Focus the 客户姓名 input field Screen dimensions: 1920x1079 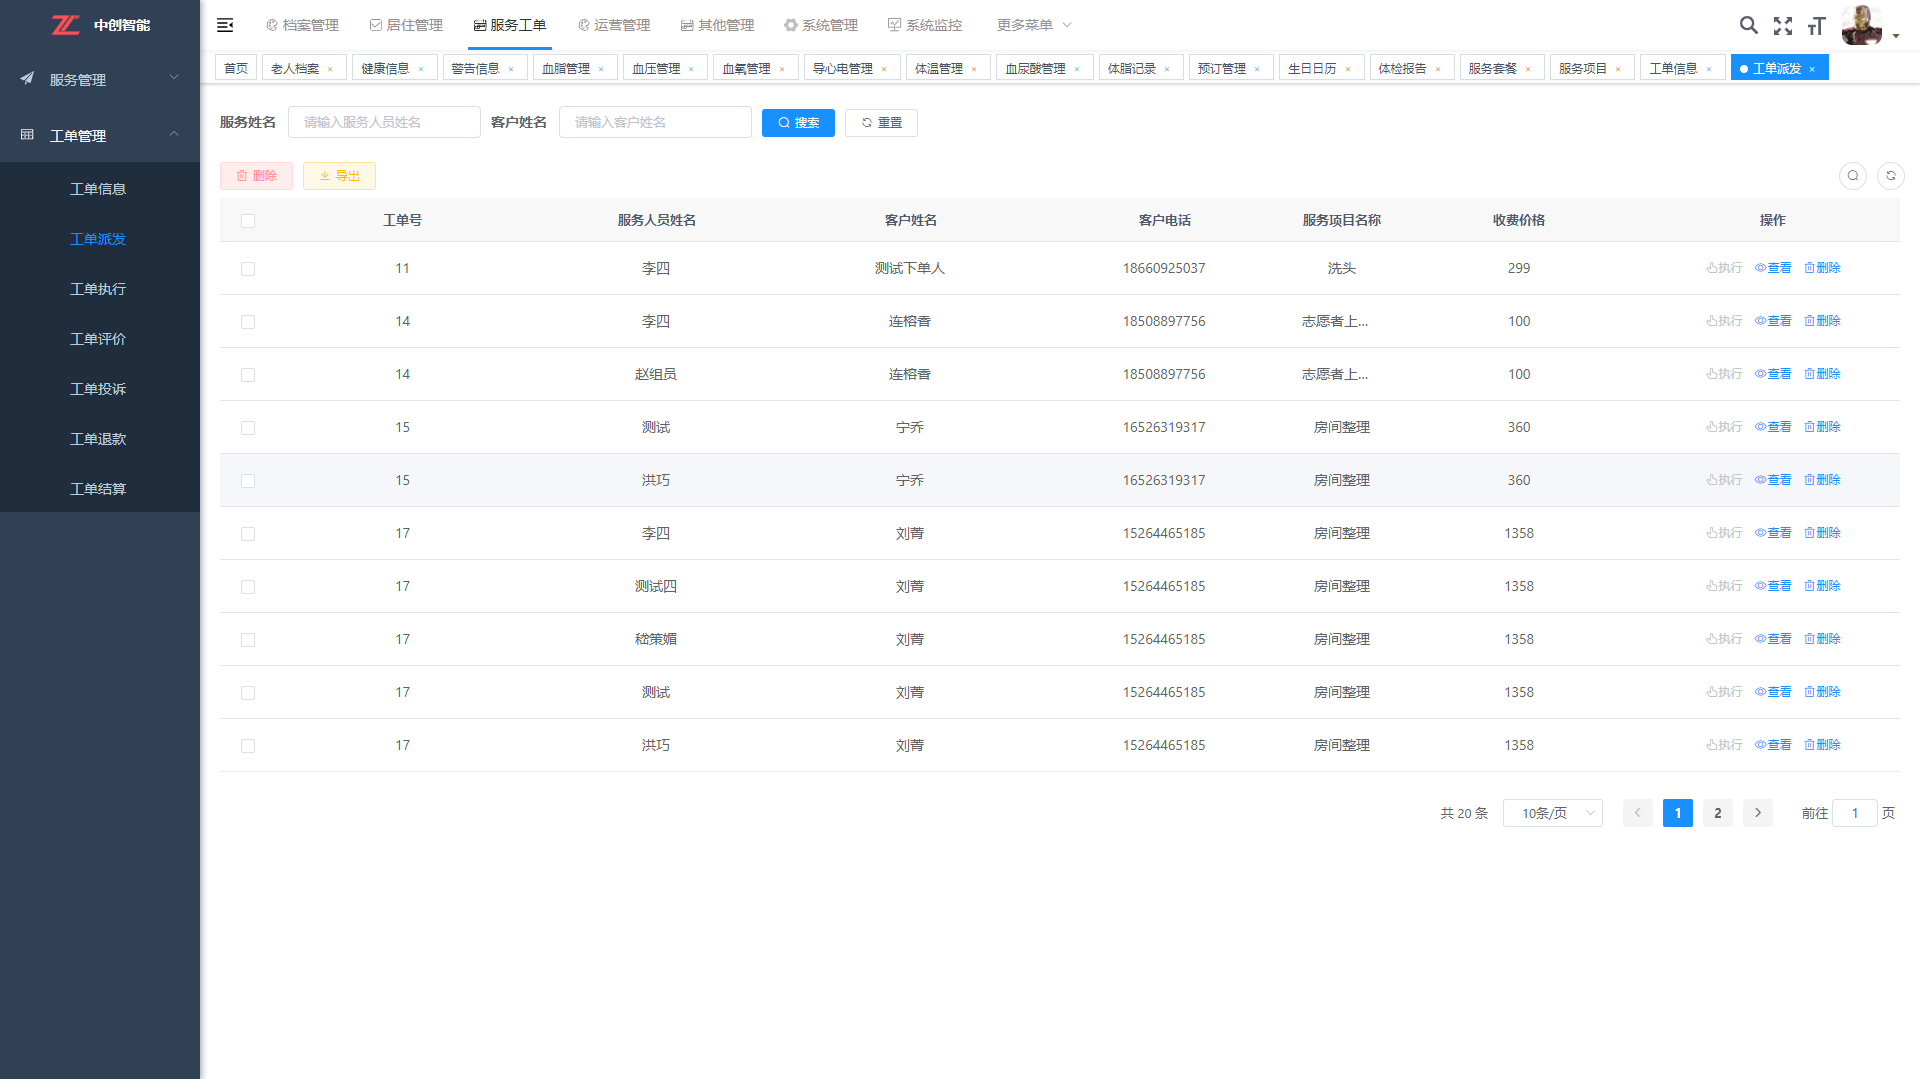click(655, 122)
